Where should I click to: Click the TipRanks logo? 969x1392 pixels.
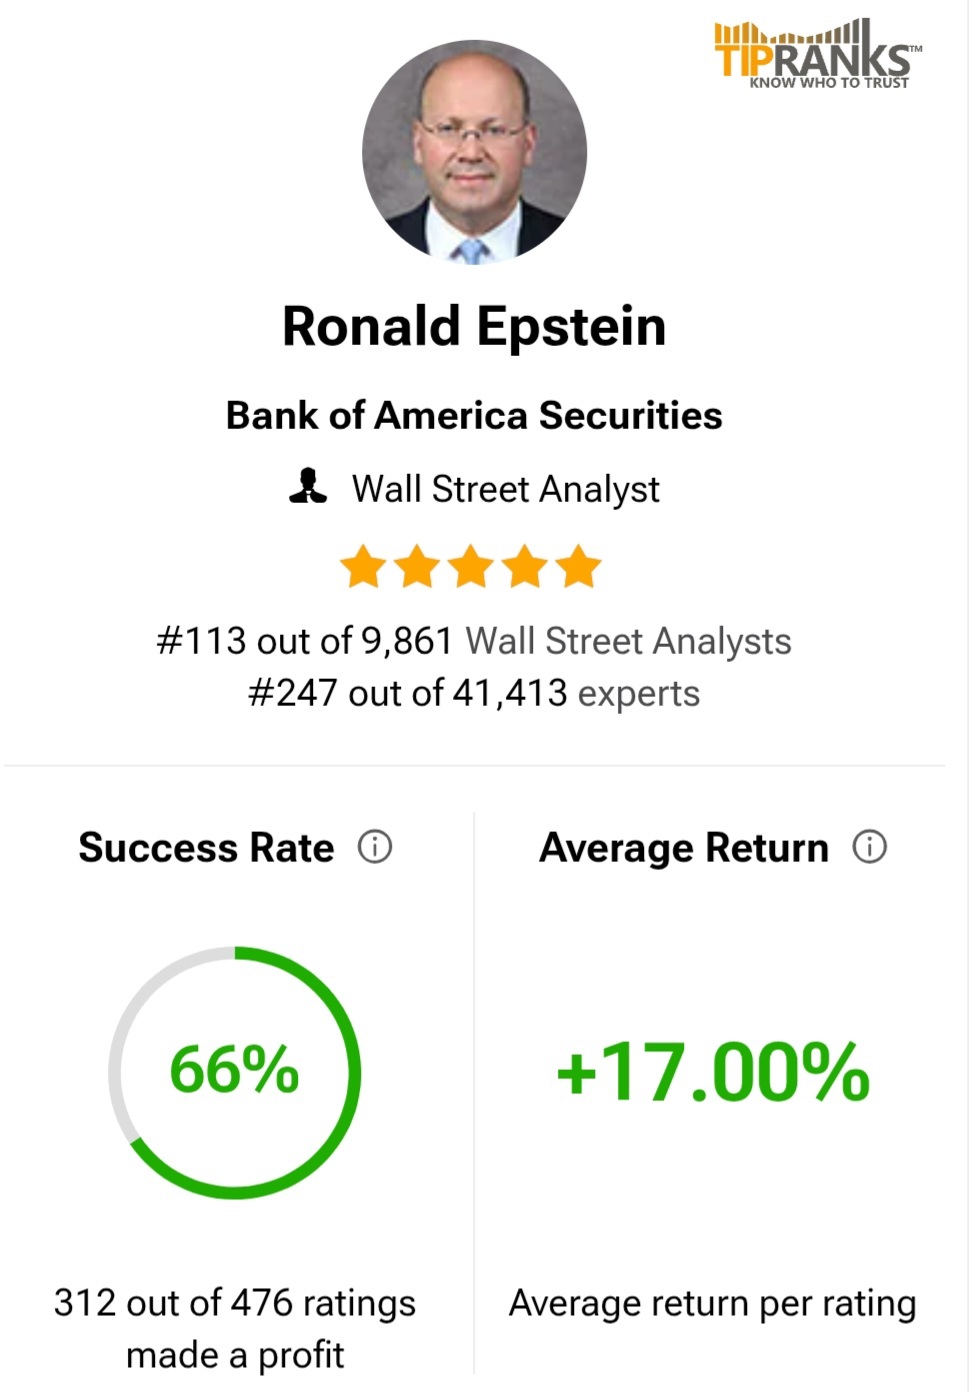(x=817, y=55)
